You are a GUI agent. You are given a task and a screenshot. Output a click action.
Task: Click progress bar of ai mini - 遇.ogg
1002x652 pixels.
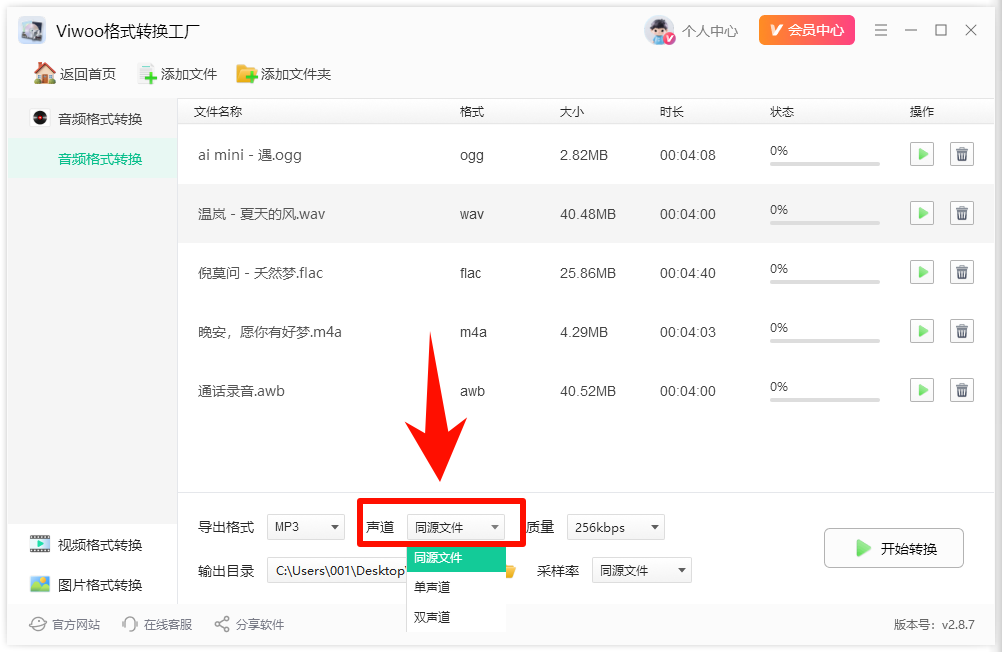point(824,164)
